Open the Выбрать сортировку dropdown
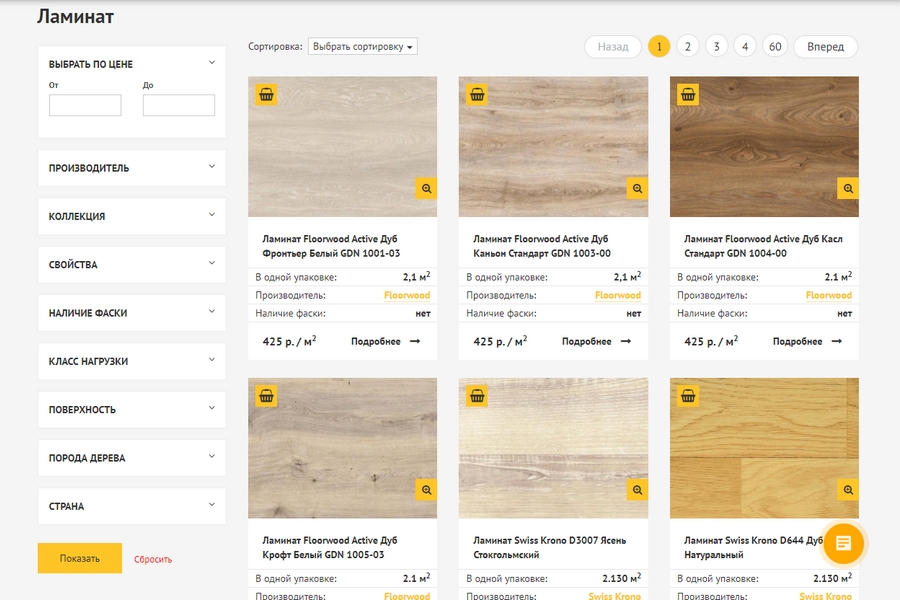The height and width of the screenshot is (600, 900). [362, 46]
